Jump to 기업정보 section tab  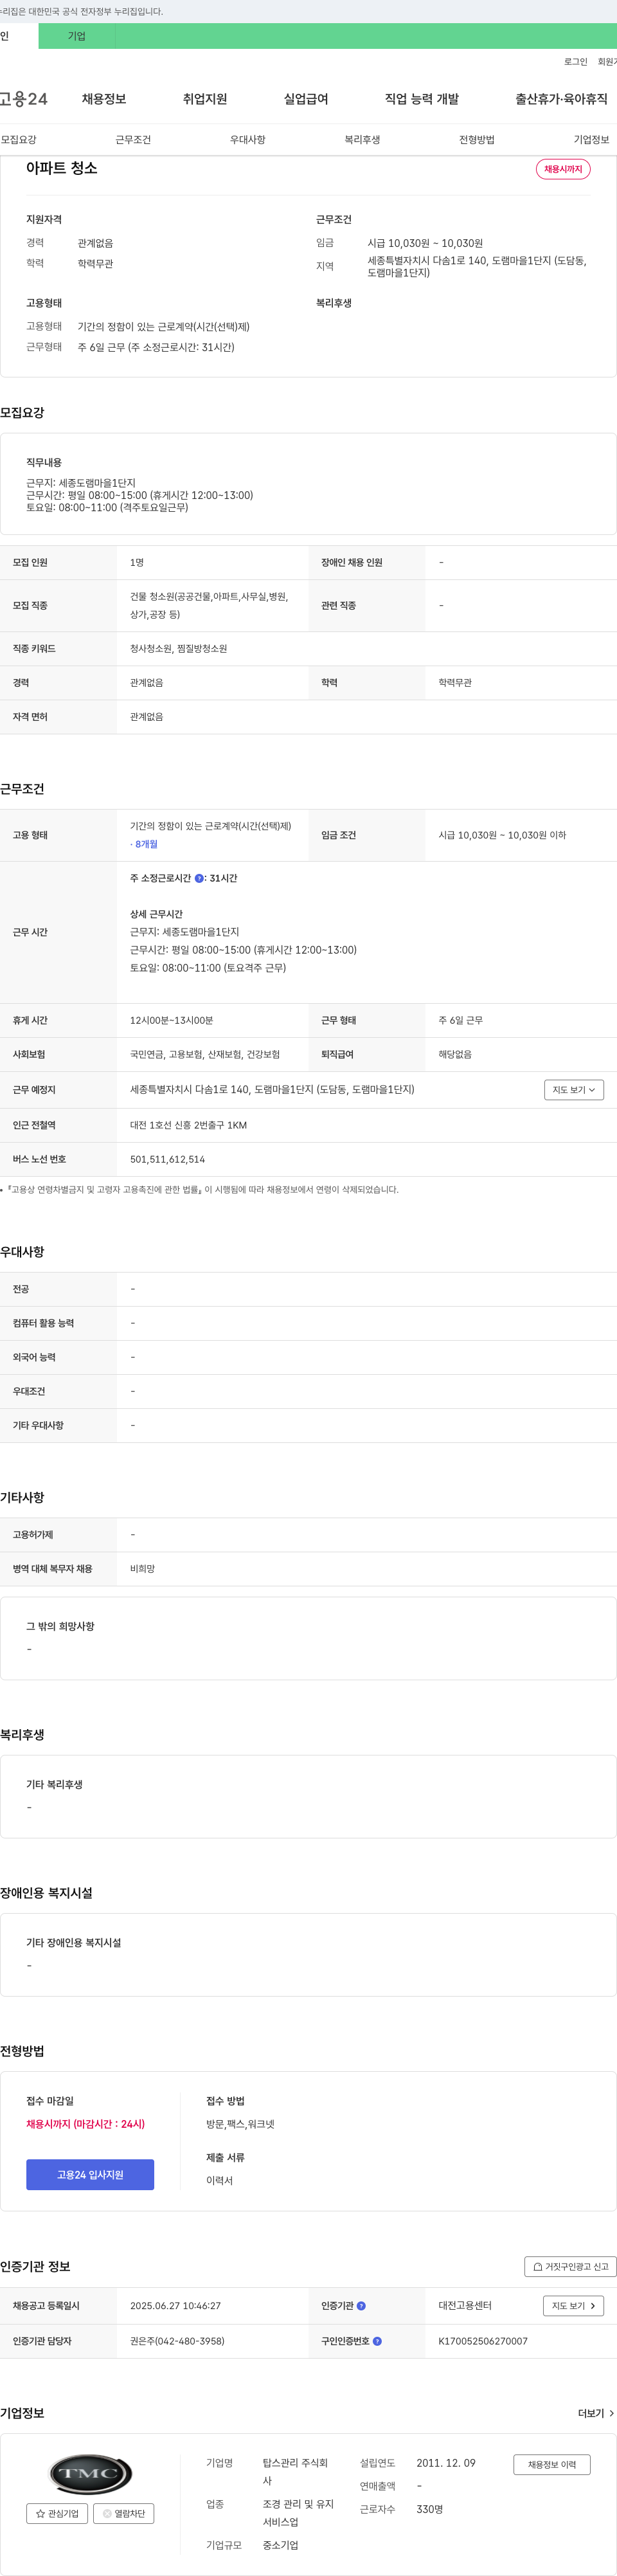point(591,140)
